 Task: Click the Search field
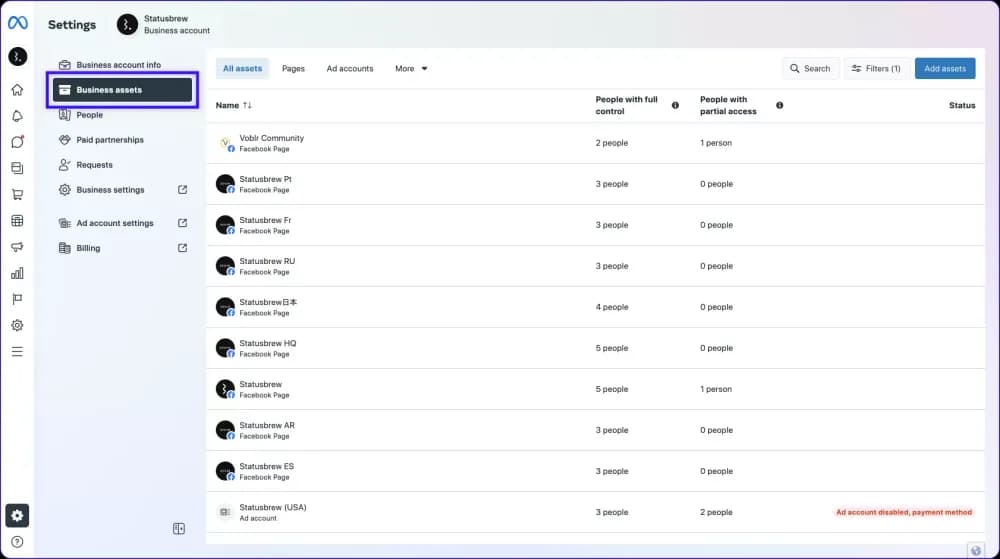coord(810,69)
